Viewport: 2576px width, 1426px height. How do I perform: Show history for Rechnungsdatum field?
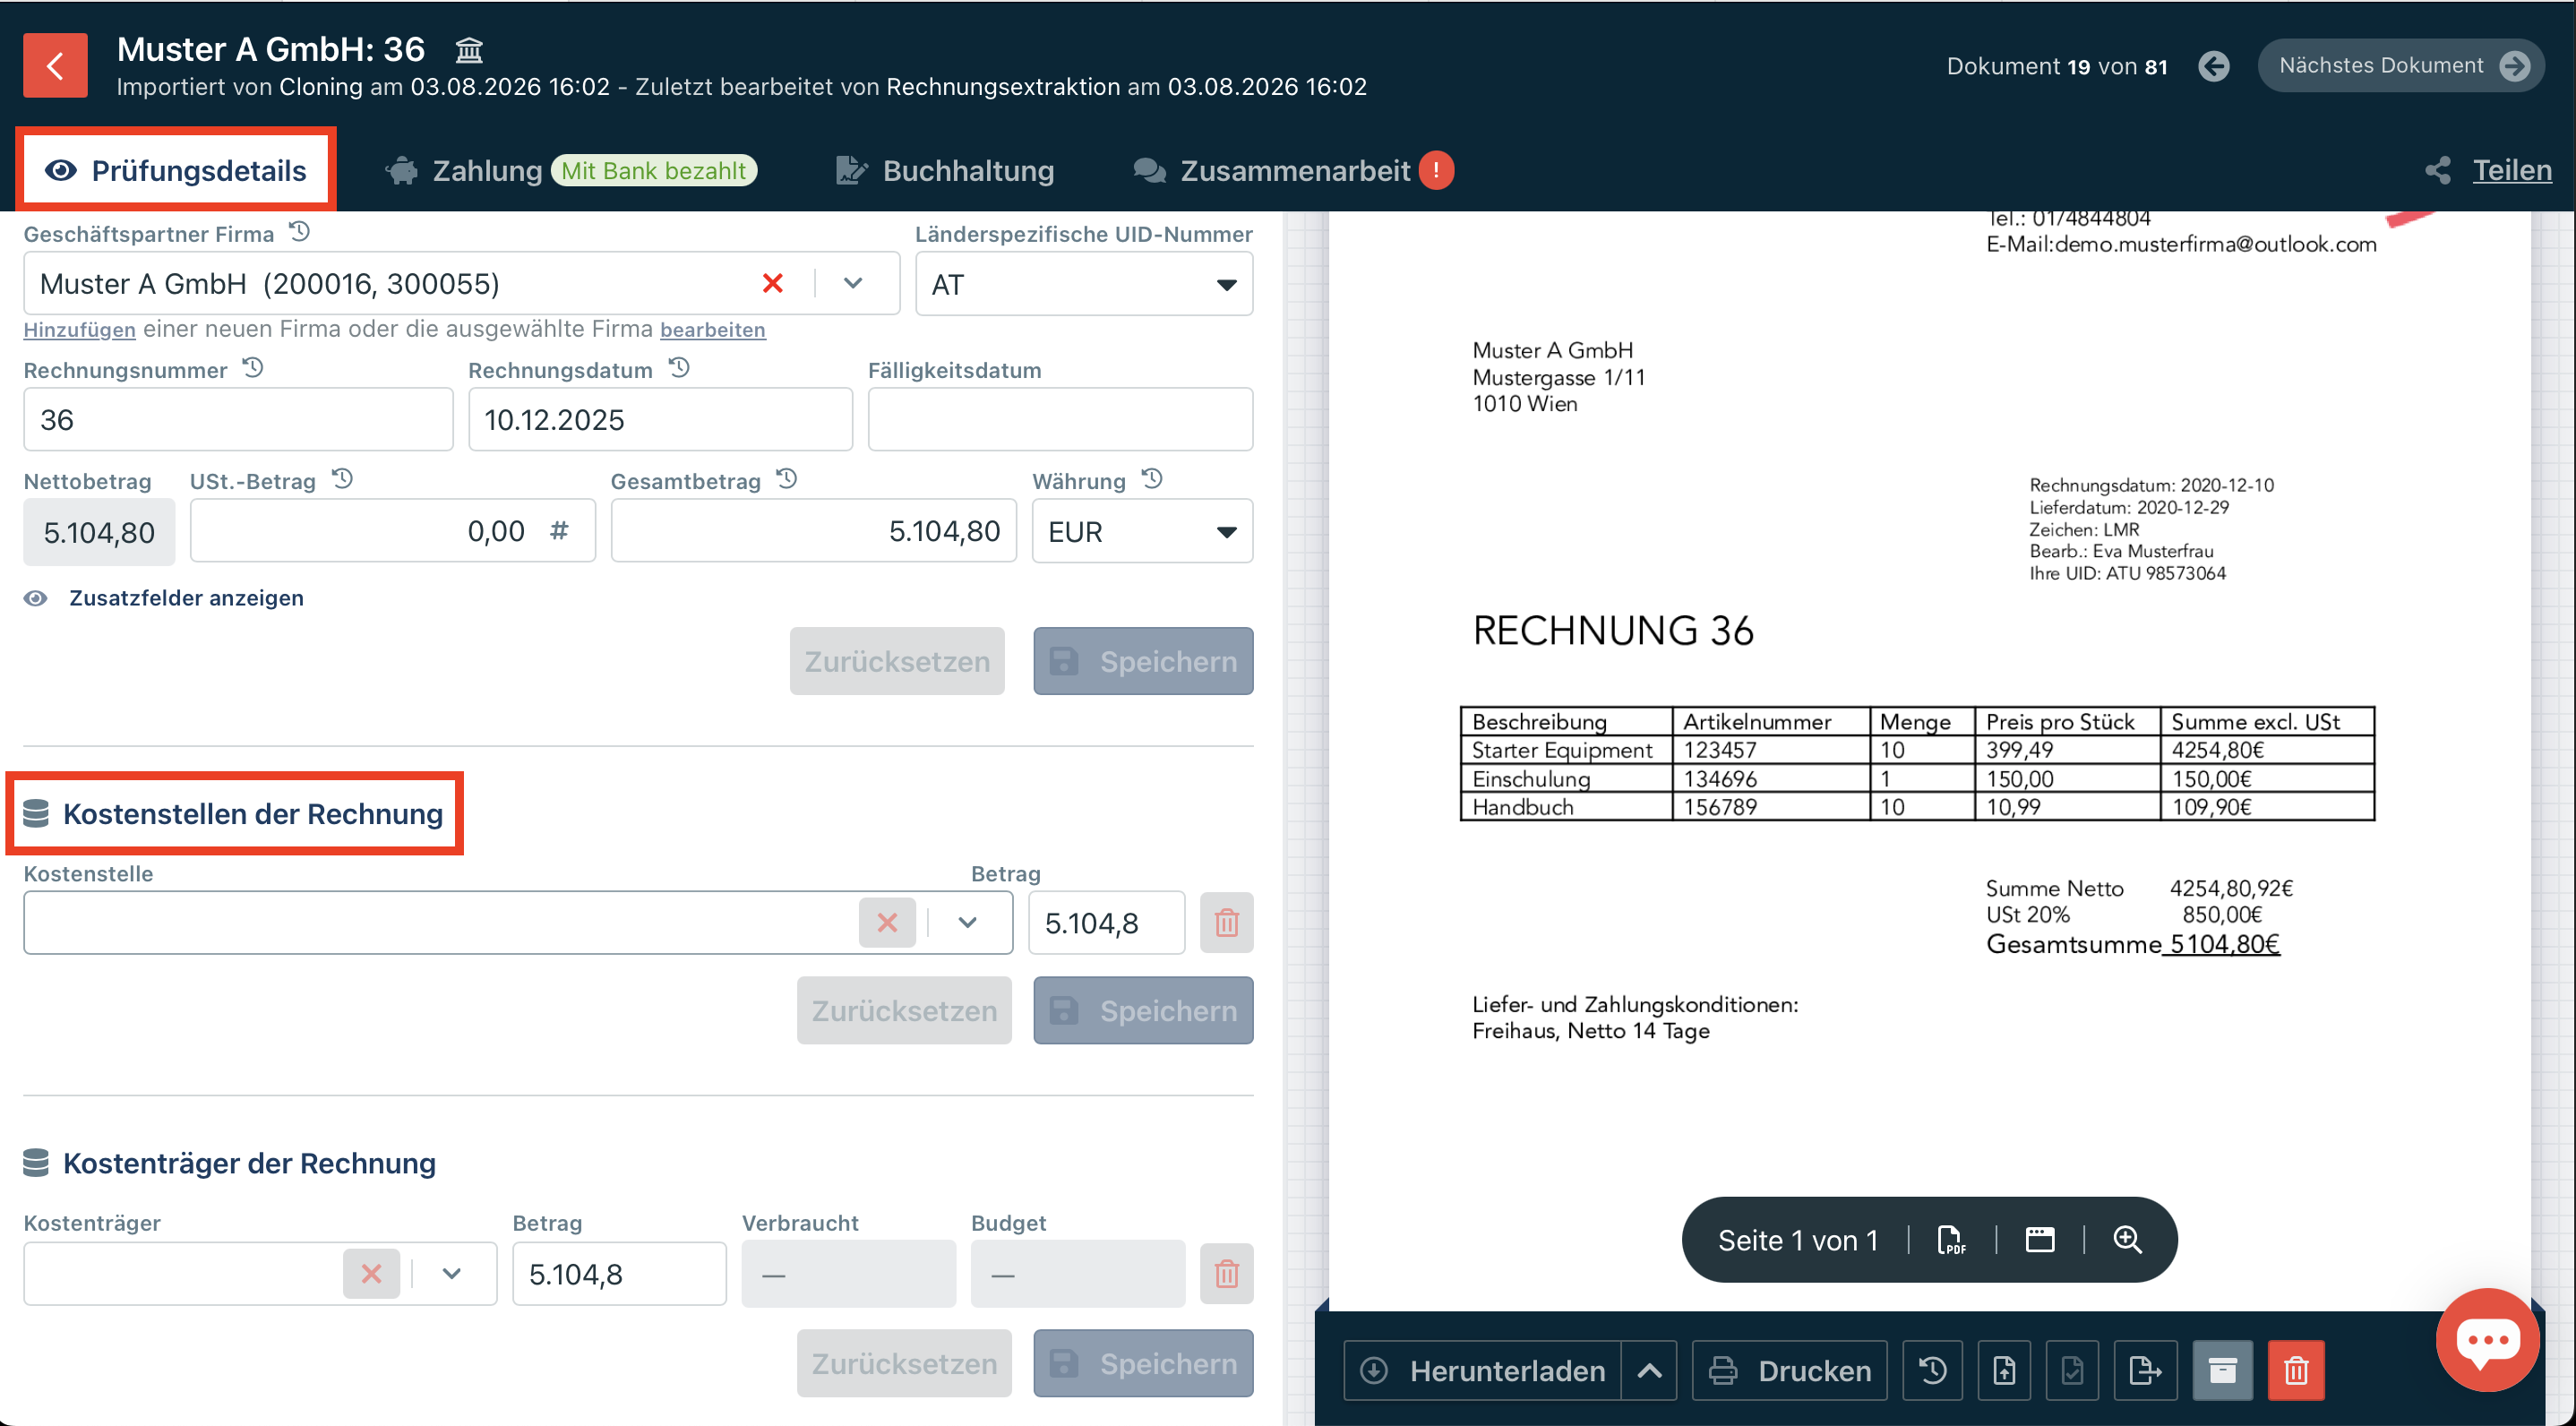click(679, 369)
